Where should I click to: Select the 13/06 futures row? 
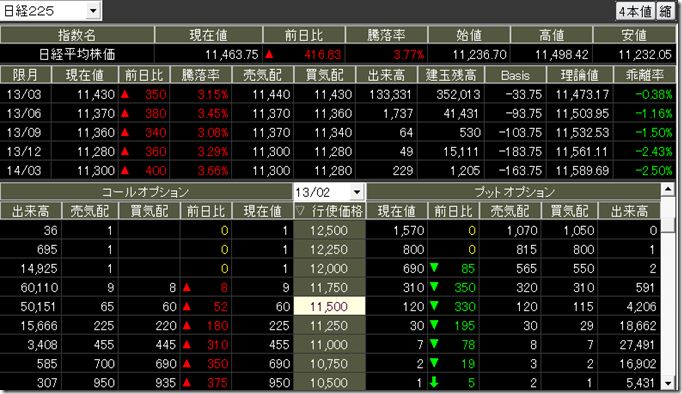pyautogui.click(x=338, y=114)
